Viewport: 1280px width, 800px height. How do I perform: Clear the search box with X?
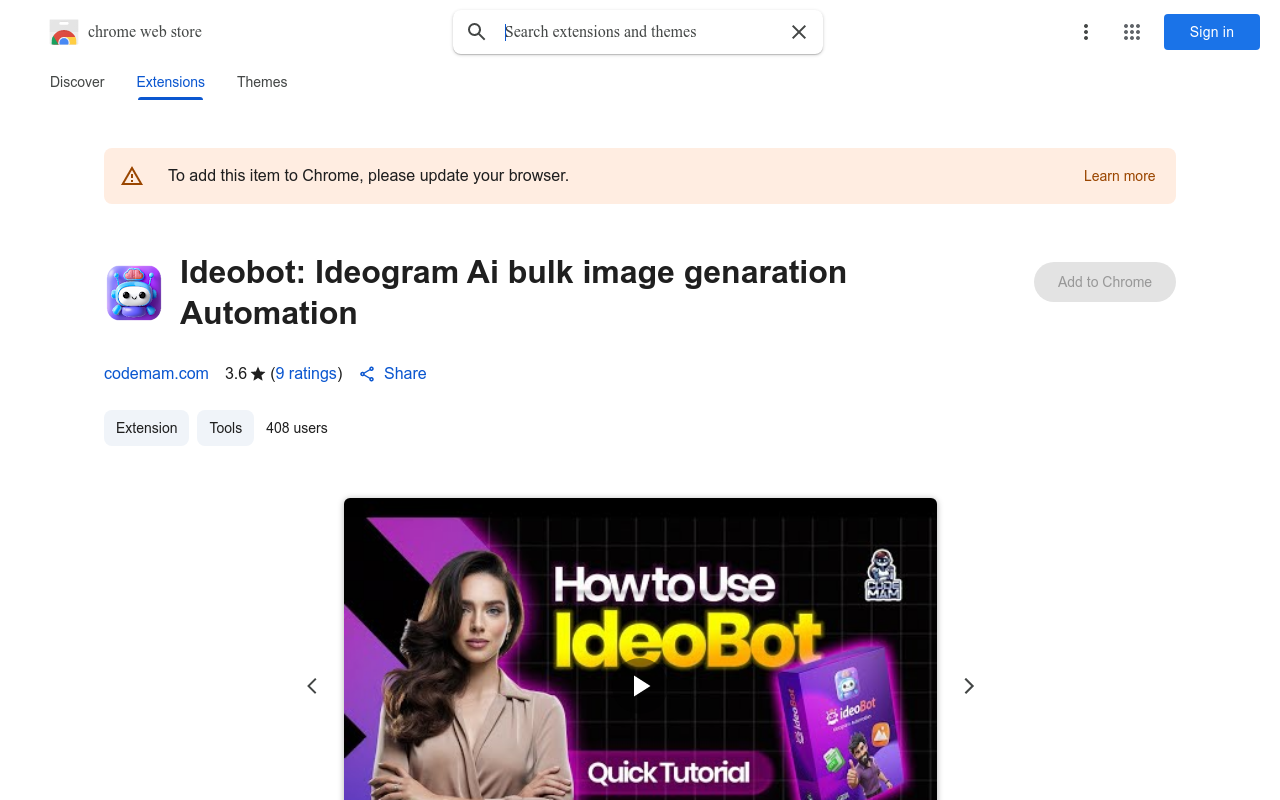coord(799,32)
